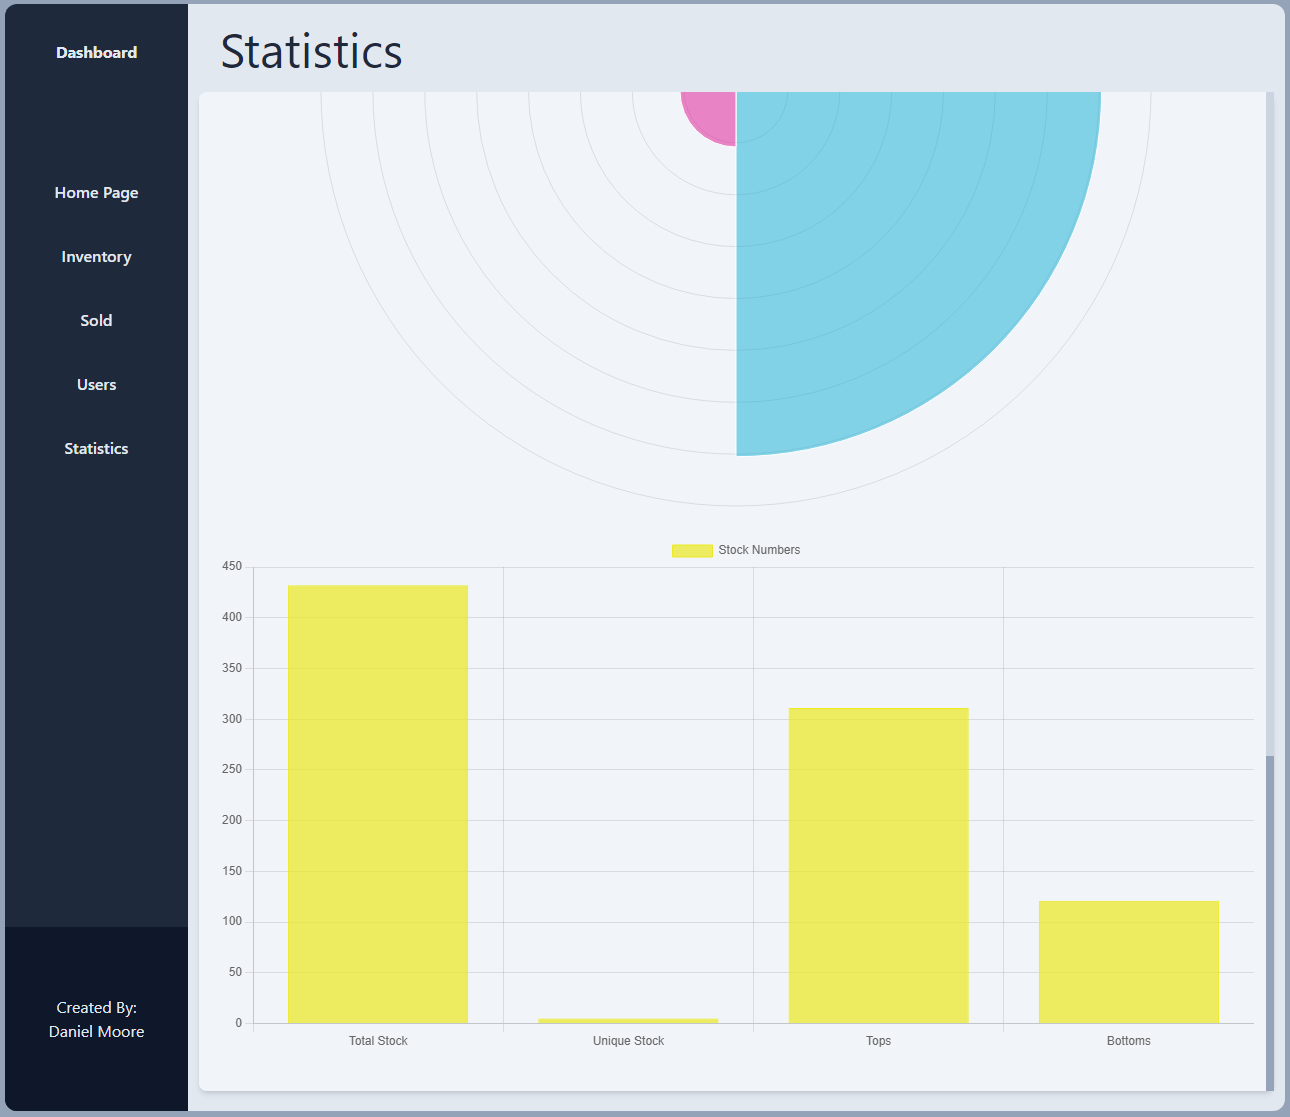Click the 'Created By:' footer text
Viewport: 1290px width, 1117px height.
pyautogui.click(x=96, y=1008)
